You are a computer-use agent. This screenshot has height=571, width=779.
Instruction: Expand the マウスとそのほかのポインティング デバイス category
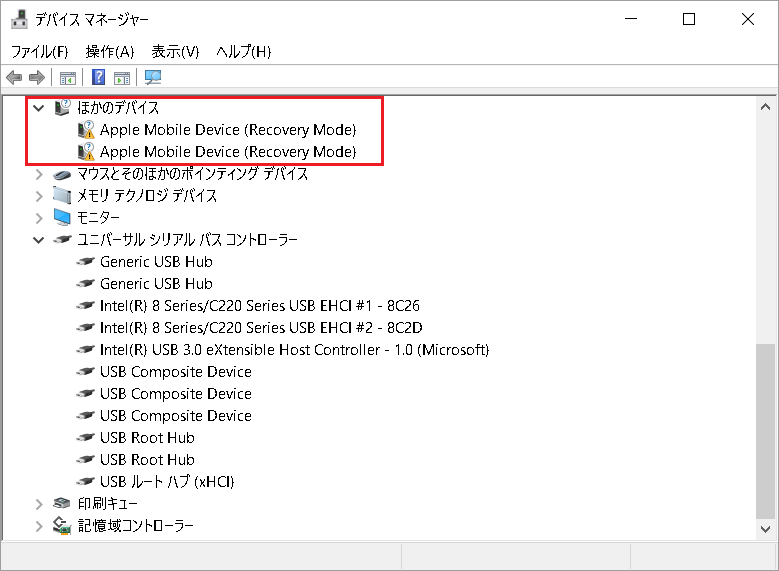point(39,174)
